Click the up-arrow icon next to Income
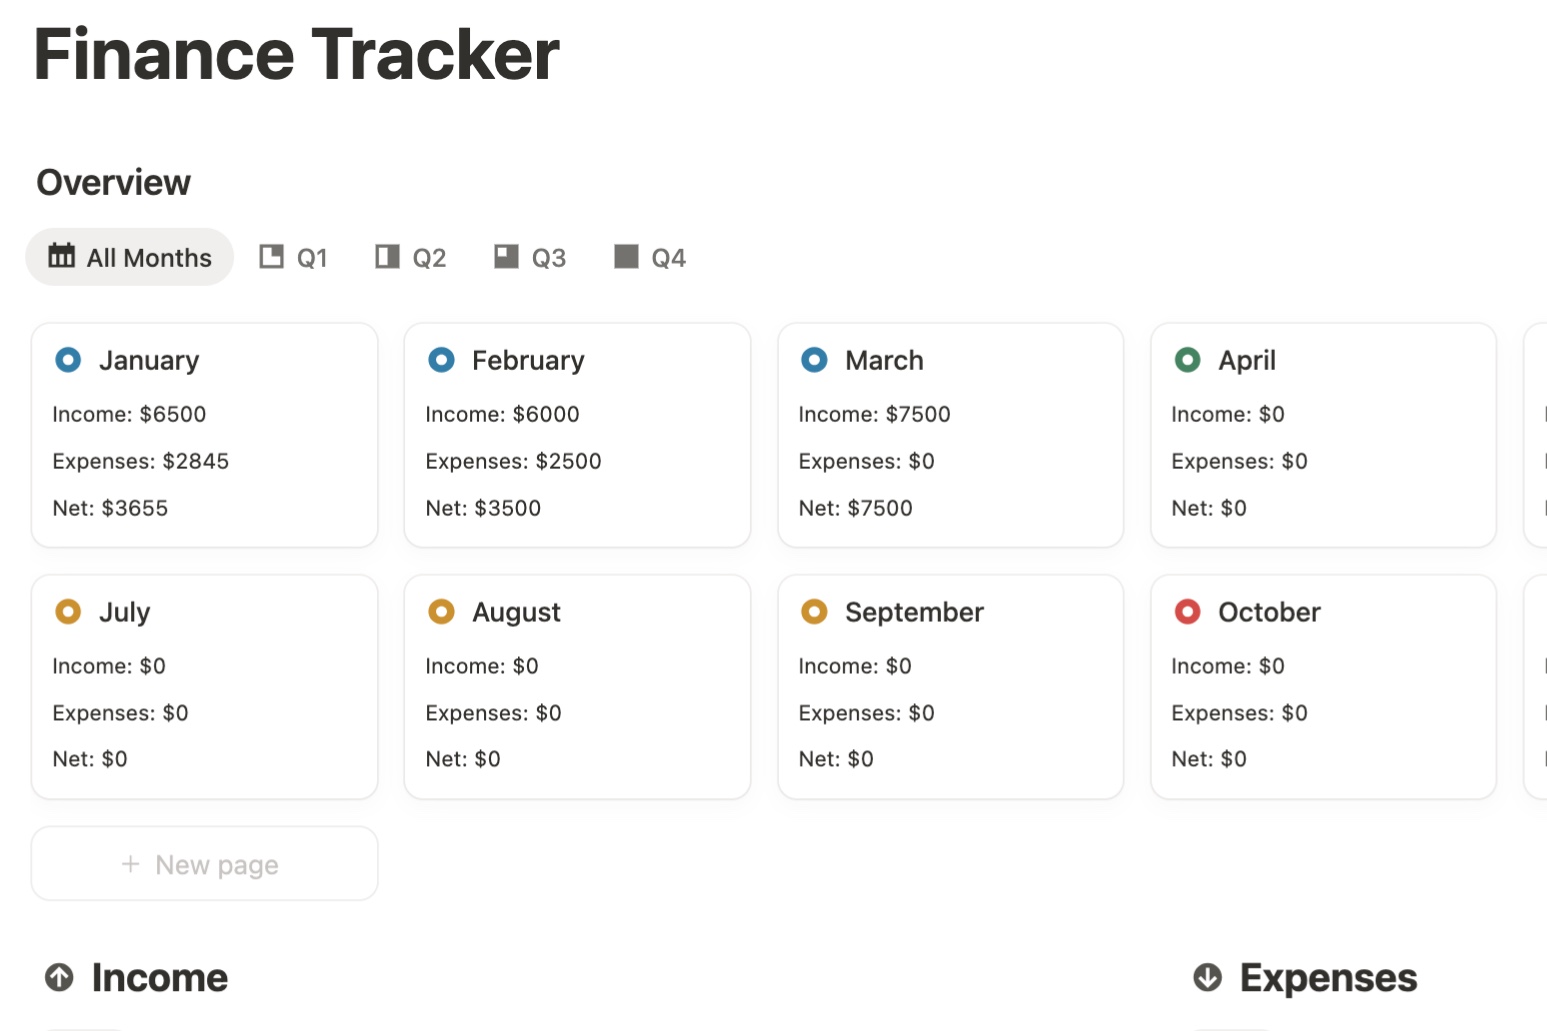Screen dimensions: 1547x1031 pyautogui.click(x=60, y=977)
